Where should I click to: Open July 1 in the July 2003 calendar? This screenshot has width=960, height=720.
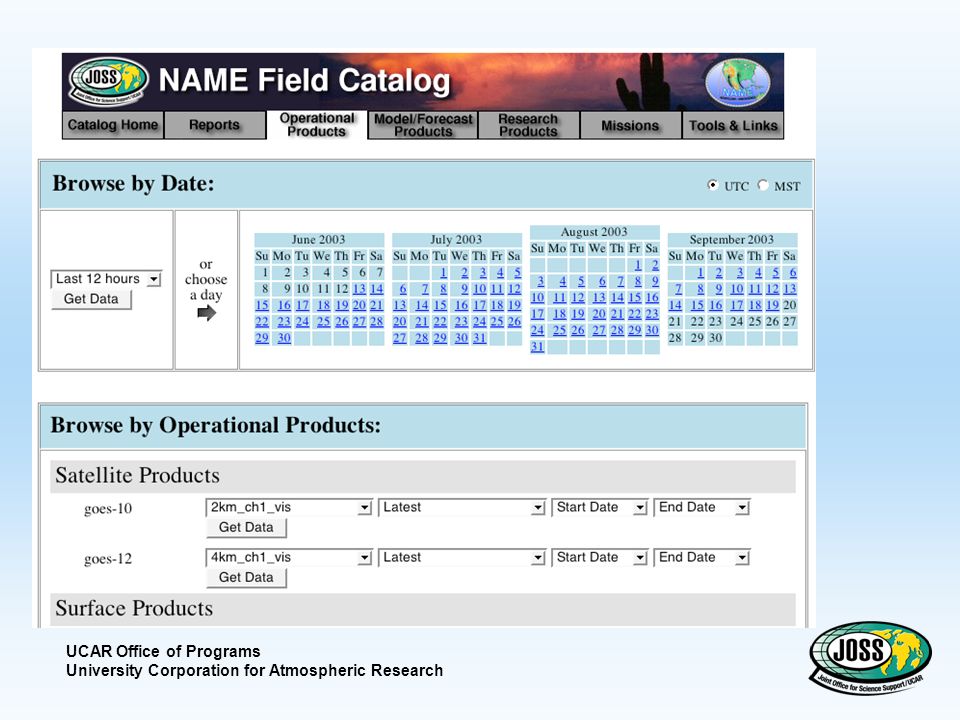(x=443, y=272)
